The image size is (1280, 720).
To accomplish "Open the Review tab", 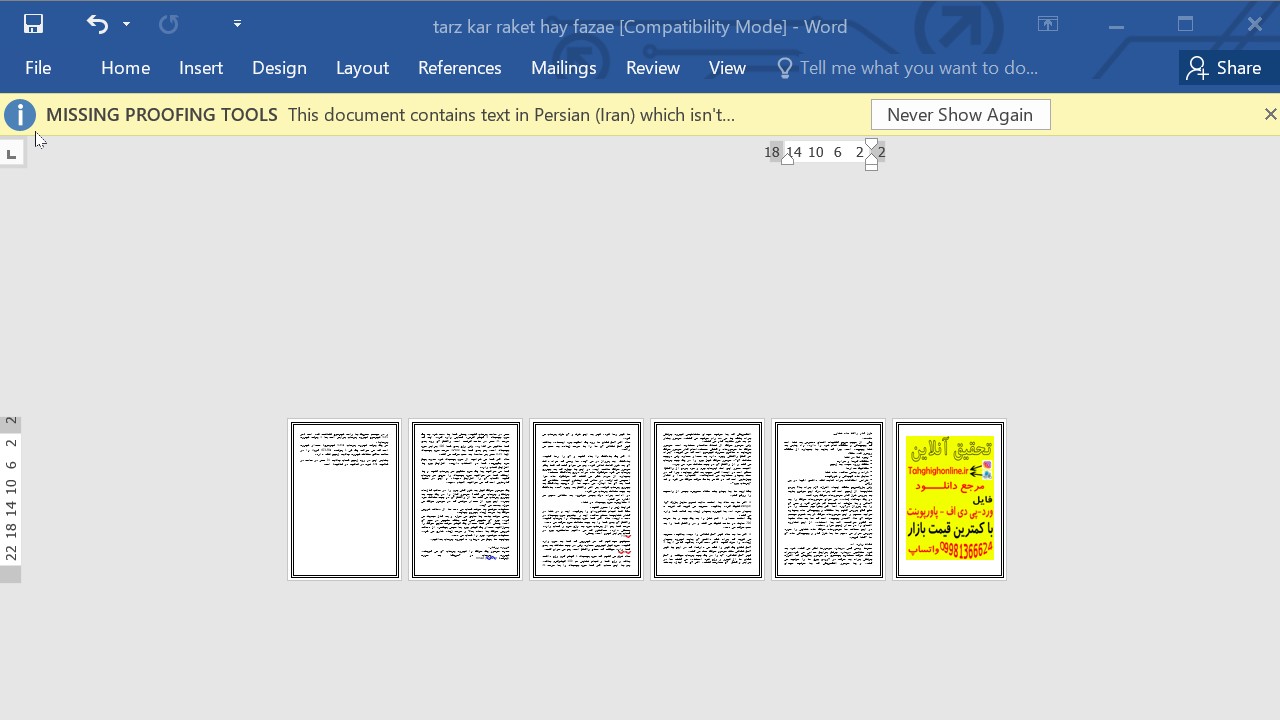I will [653, 68].
